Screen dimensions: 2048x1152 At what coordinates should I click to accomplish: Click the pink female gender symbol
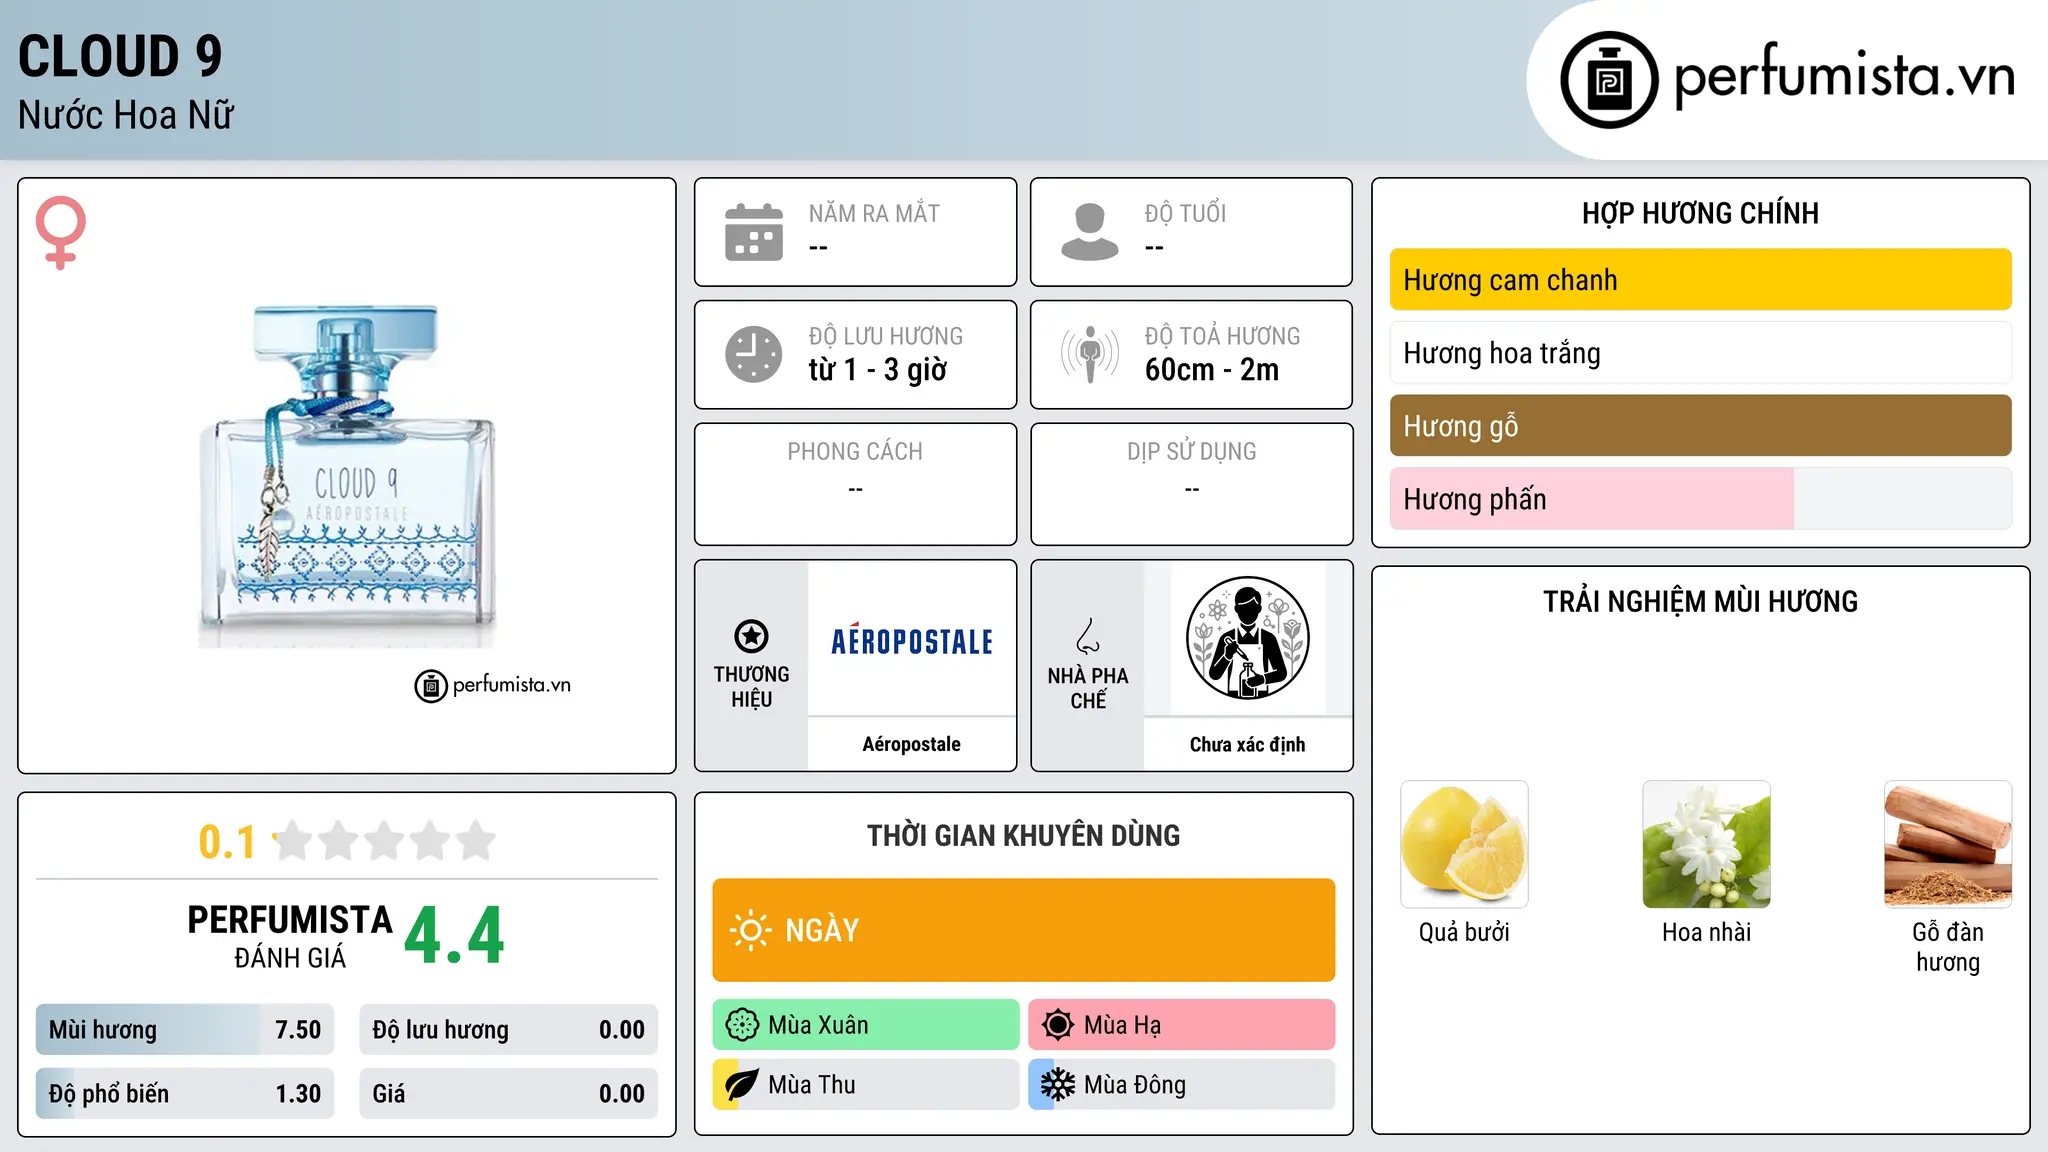60,232
